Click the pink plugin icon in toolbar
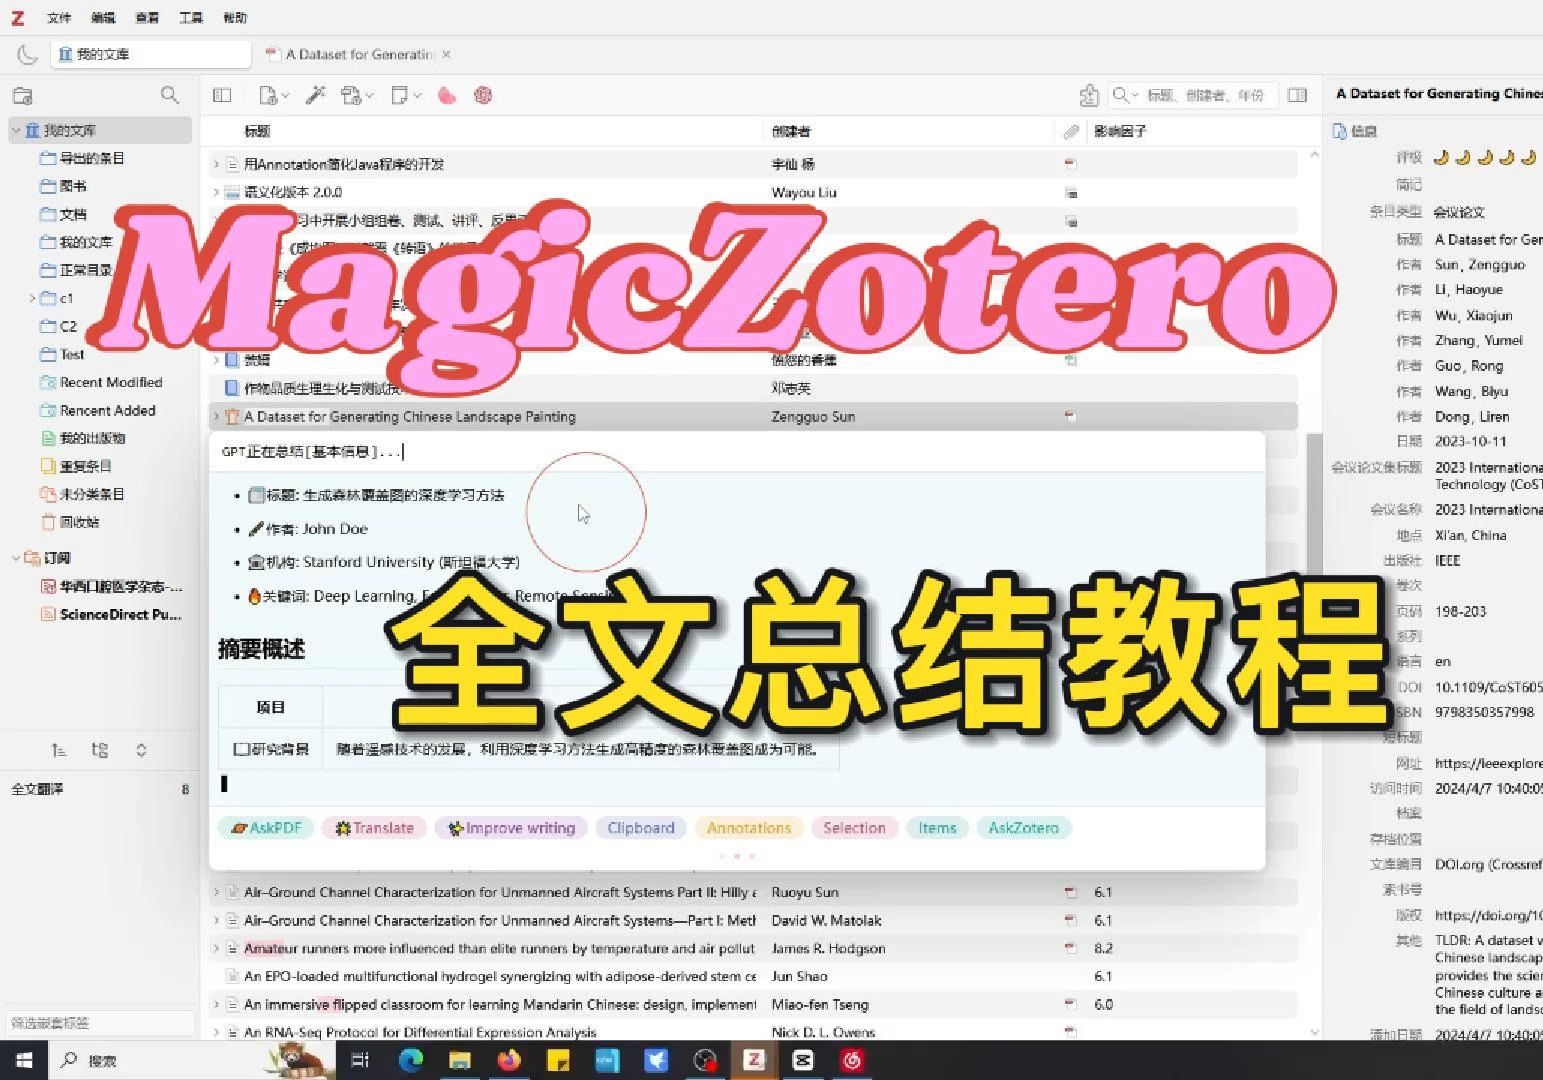The width and height of the screenshot is (1543, 1080). coord(447,95)
